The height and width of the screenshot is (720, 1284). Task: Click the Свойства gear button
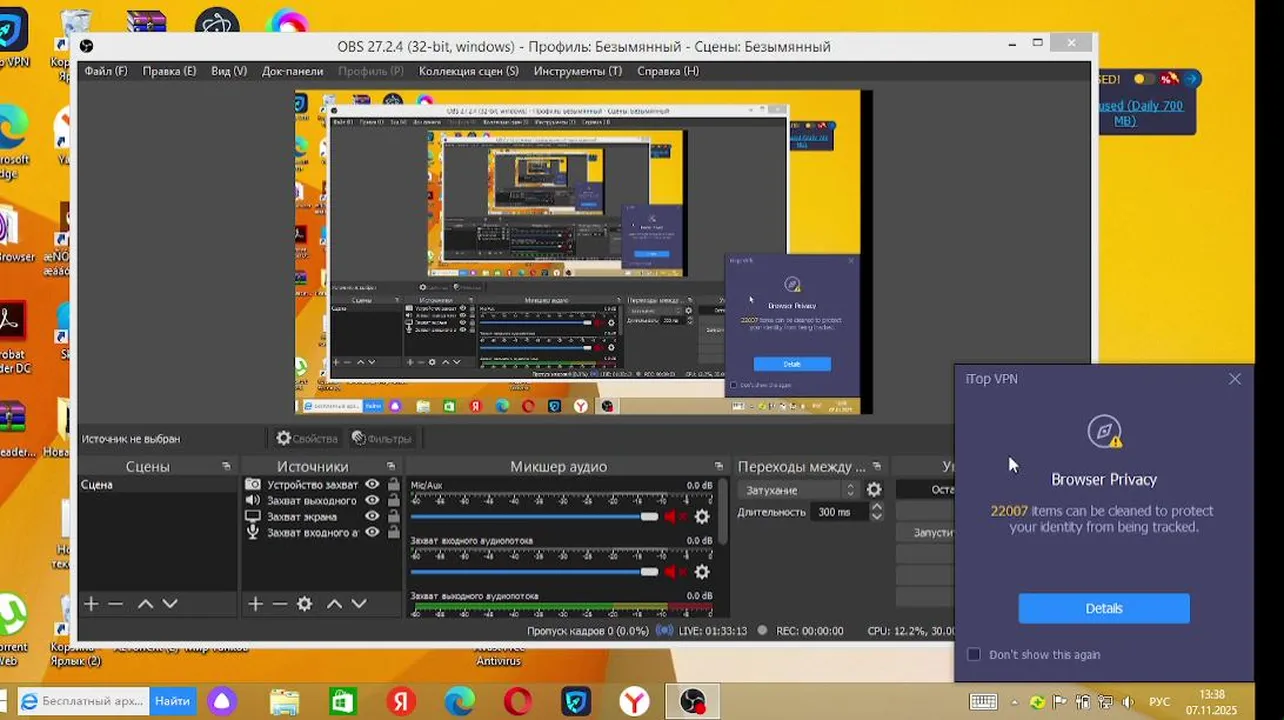(307, 438)
